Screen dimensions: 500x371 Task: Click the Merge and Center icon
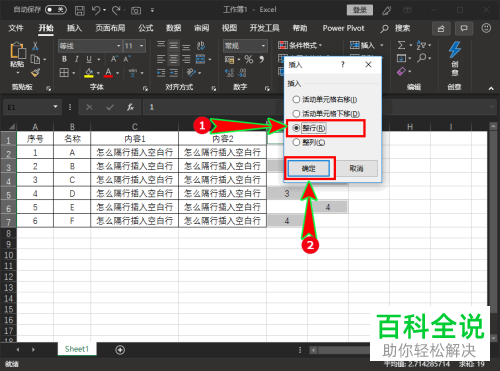200,59
